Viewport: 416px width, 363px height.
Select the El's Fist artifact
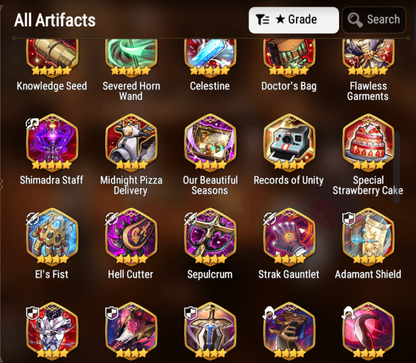pyautogui.click(x=52, y=237)
